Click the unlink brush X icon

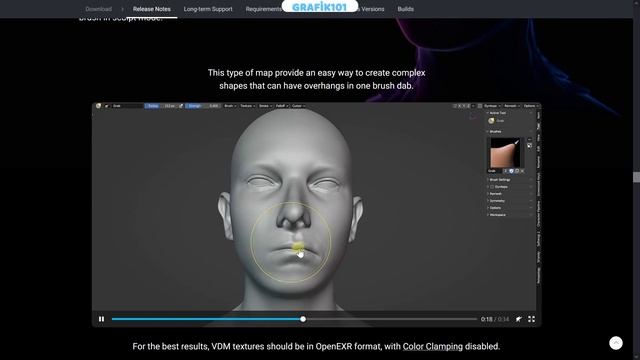tap(522, 171)
